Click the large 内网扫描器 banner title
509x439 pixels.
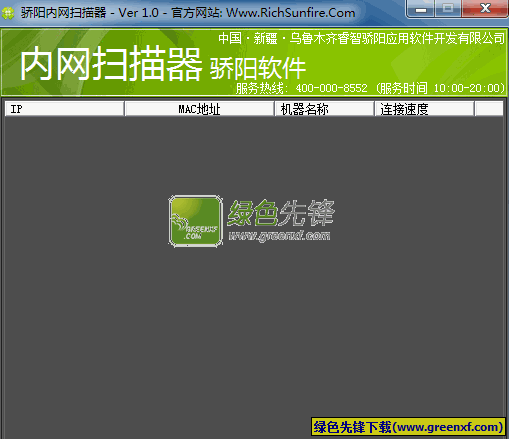point(111,64)
